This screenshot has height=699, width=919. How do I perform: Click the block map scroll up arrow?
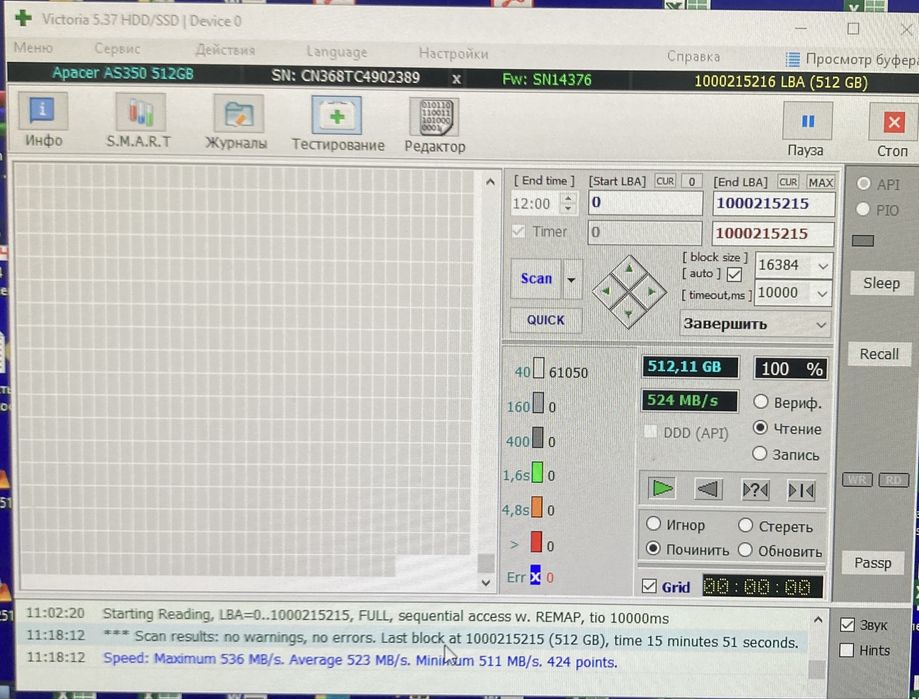490,182
